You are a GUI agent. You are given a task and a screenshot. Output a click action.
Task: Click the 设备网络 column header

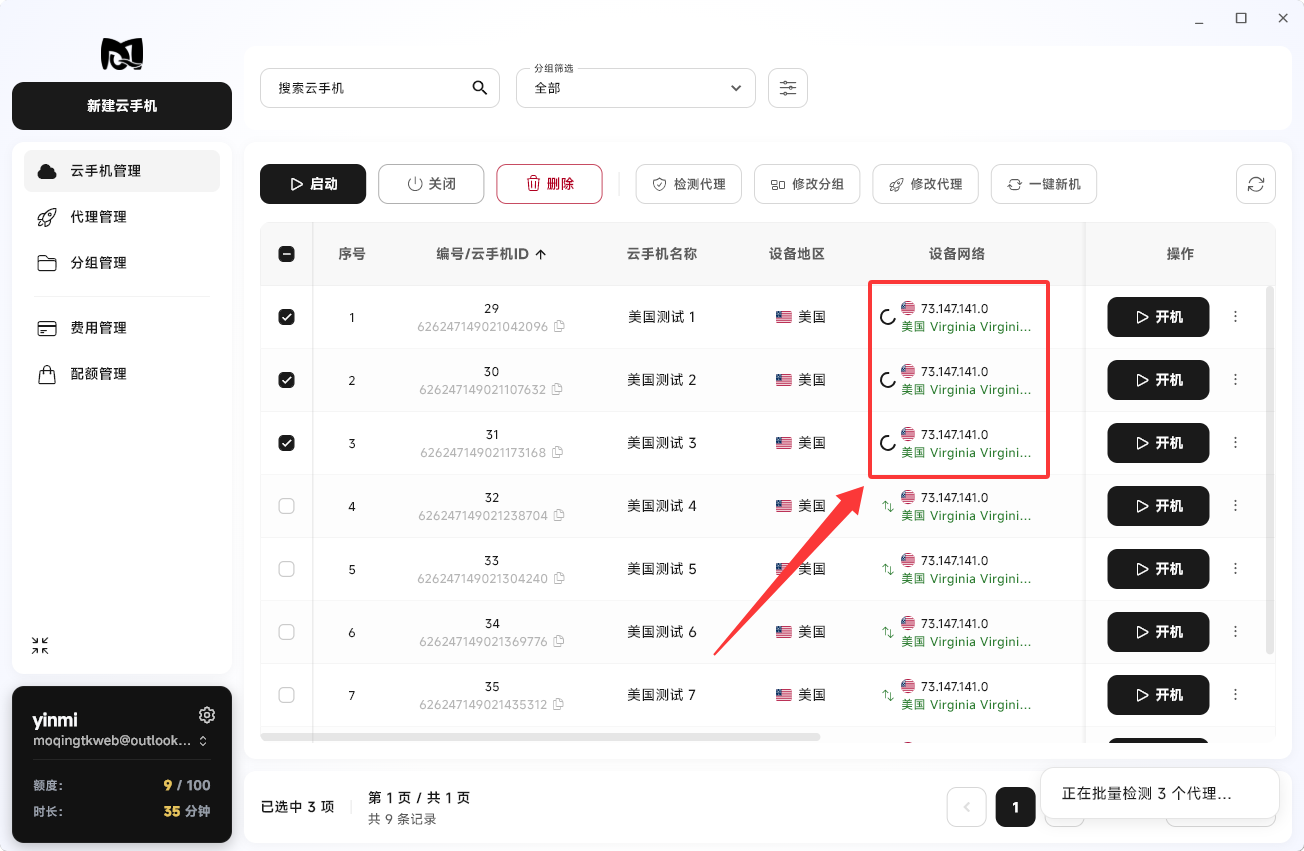click(x=957, y=254)
